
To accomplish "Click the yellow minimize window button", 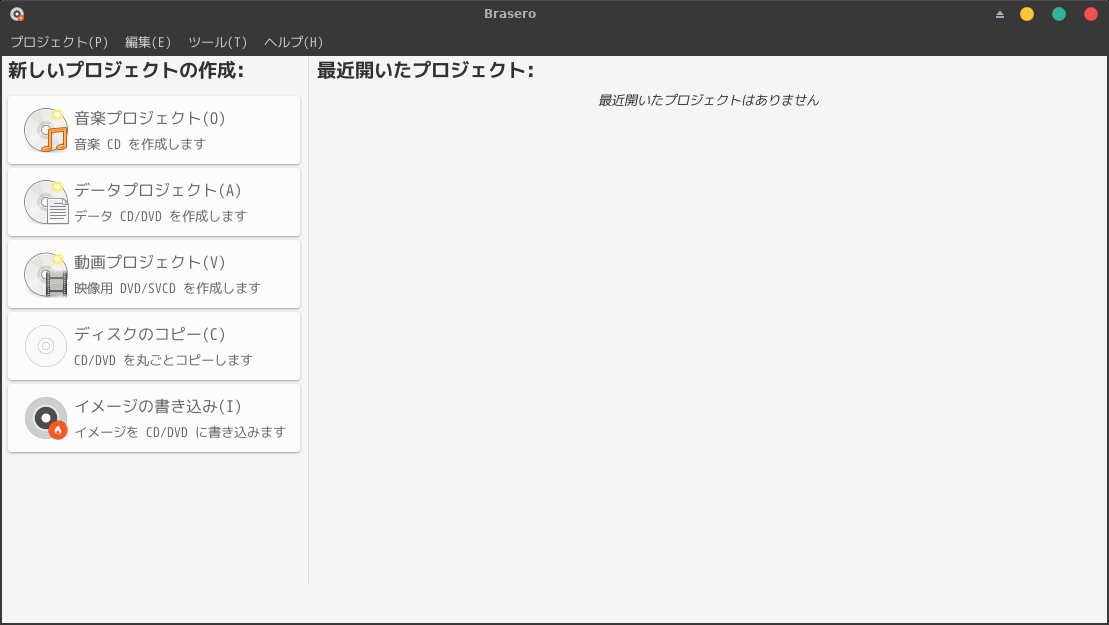I will (1027, 14).
